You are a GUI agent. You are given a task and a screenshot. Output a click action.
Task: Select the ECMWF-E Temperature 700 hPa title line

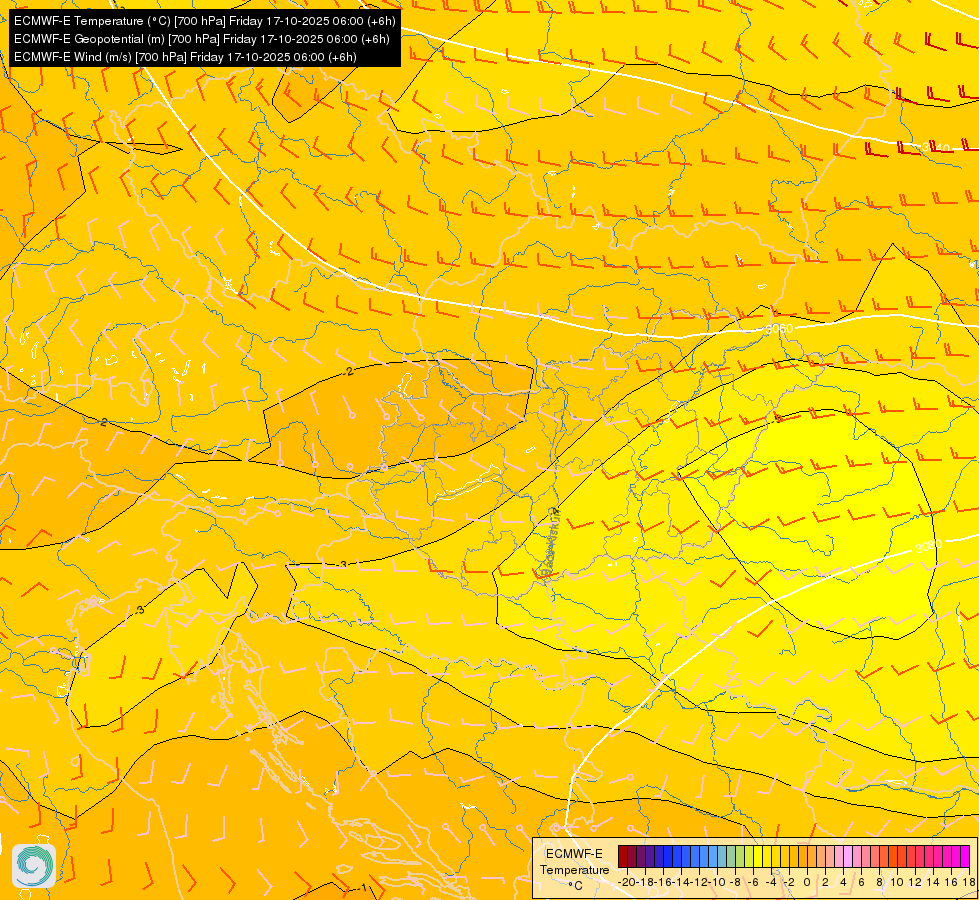pos(205,21)
